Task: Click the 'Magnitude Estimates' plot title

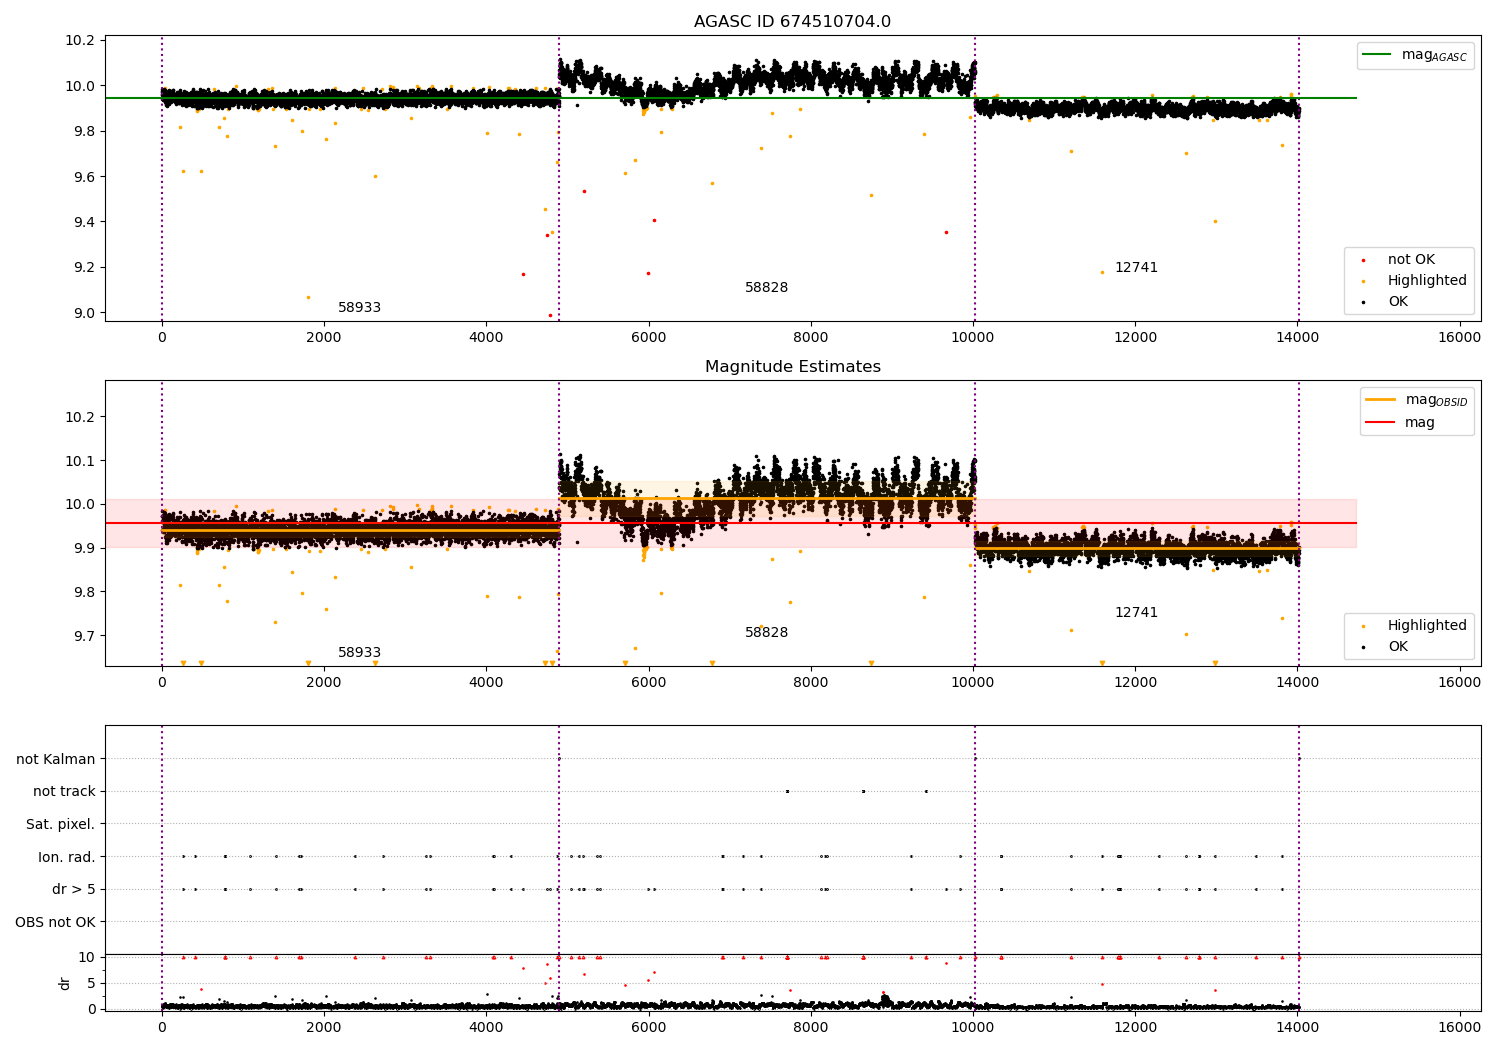Action: [x=792, y=367]
